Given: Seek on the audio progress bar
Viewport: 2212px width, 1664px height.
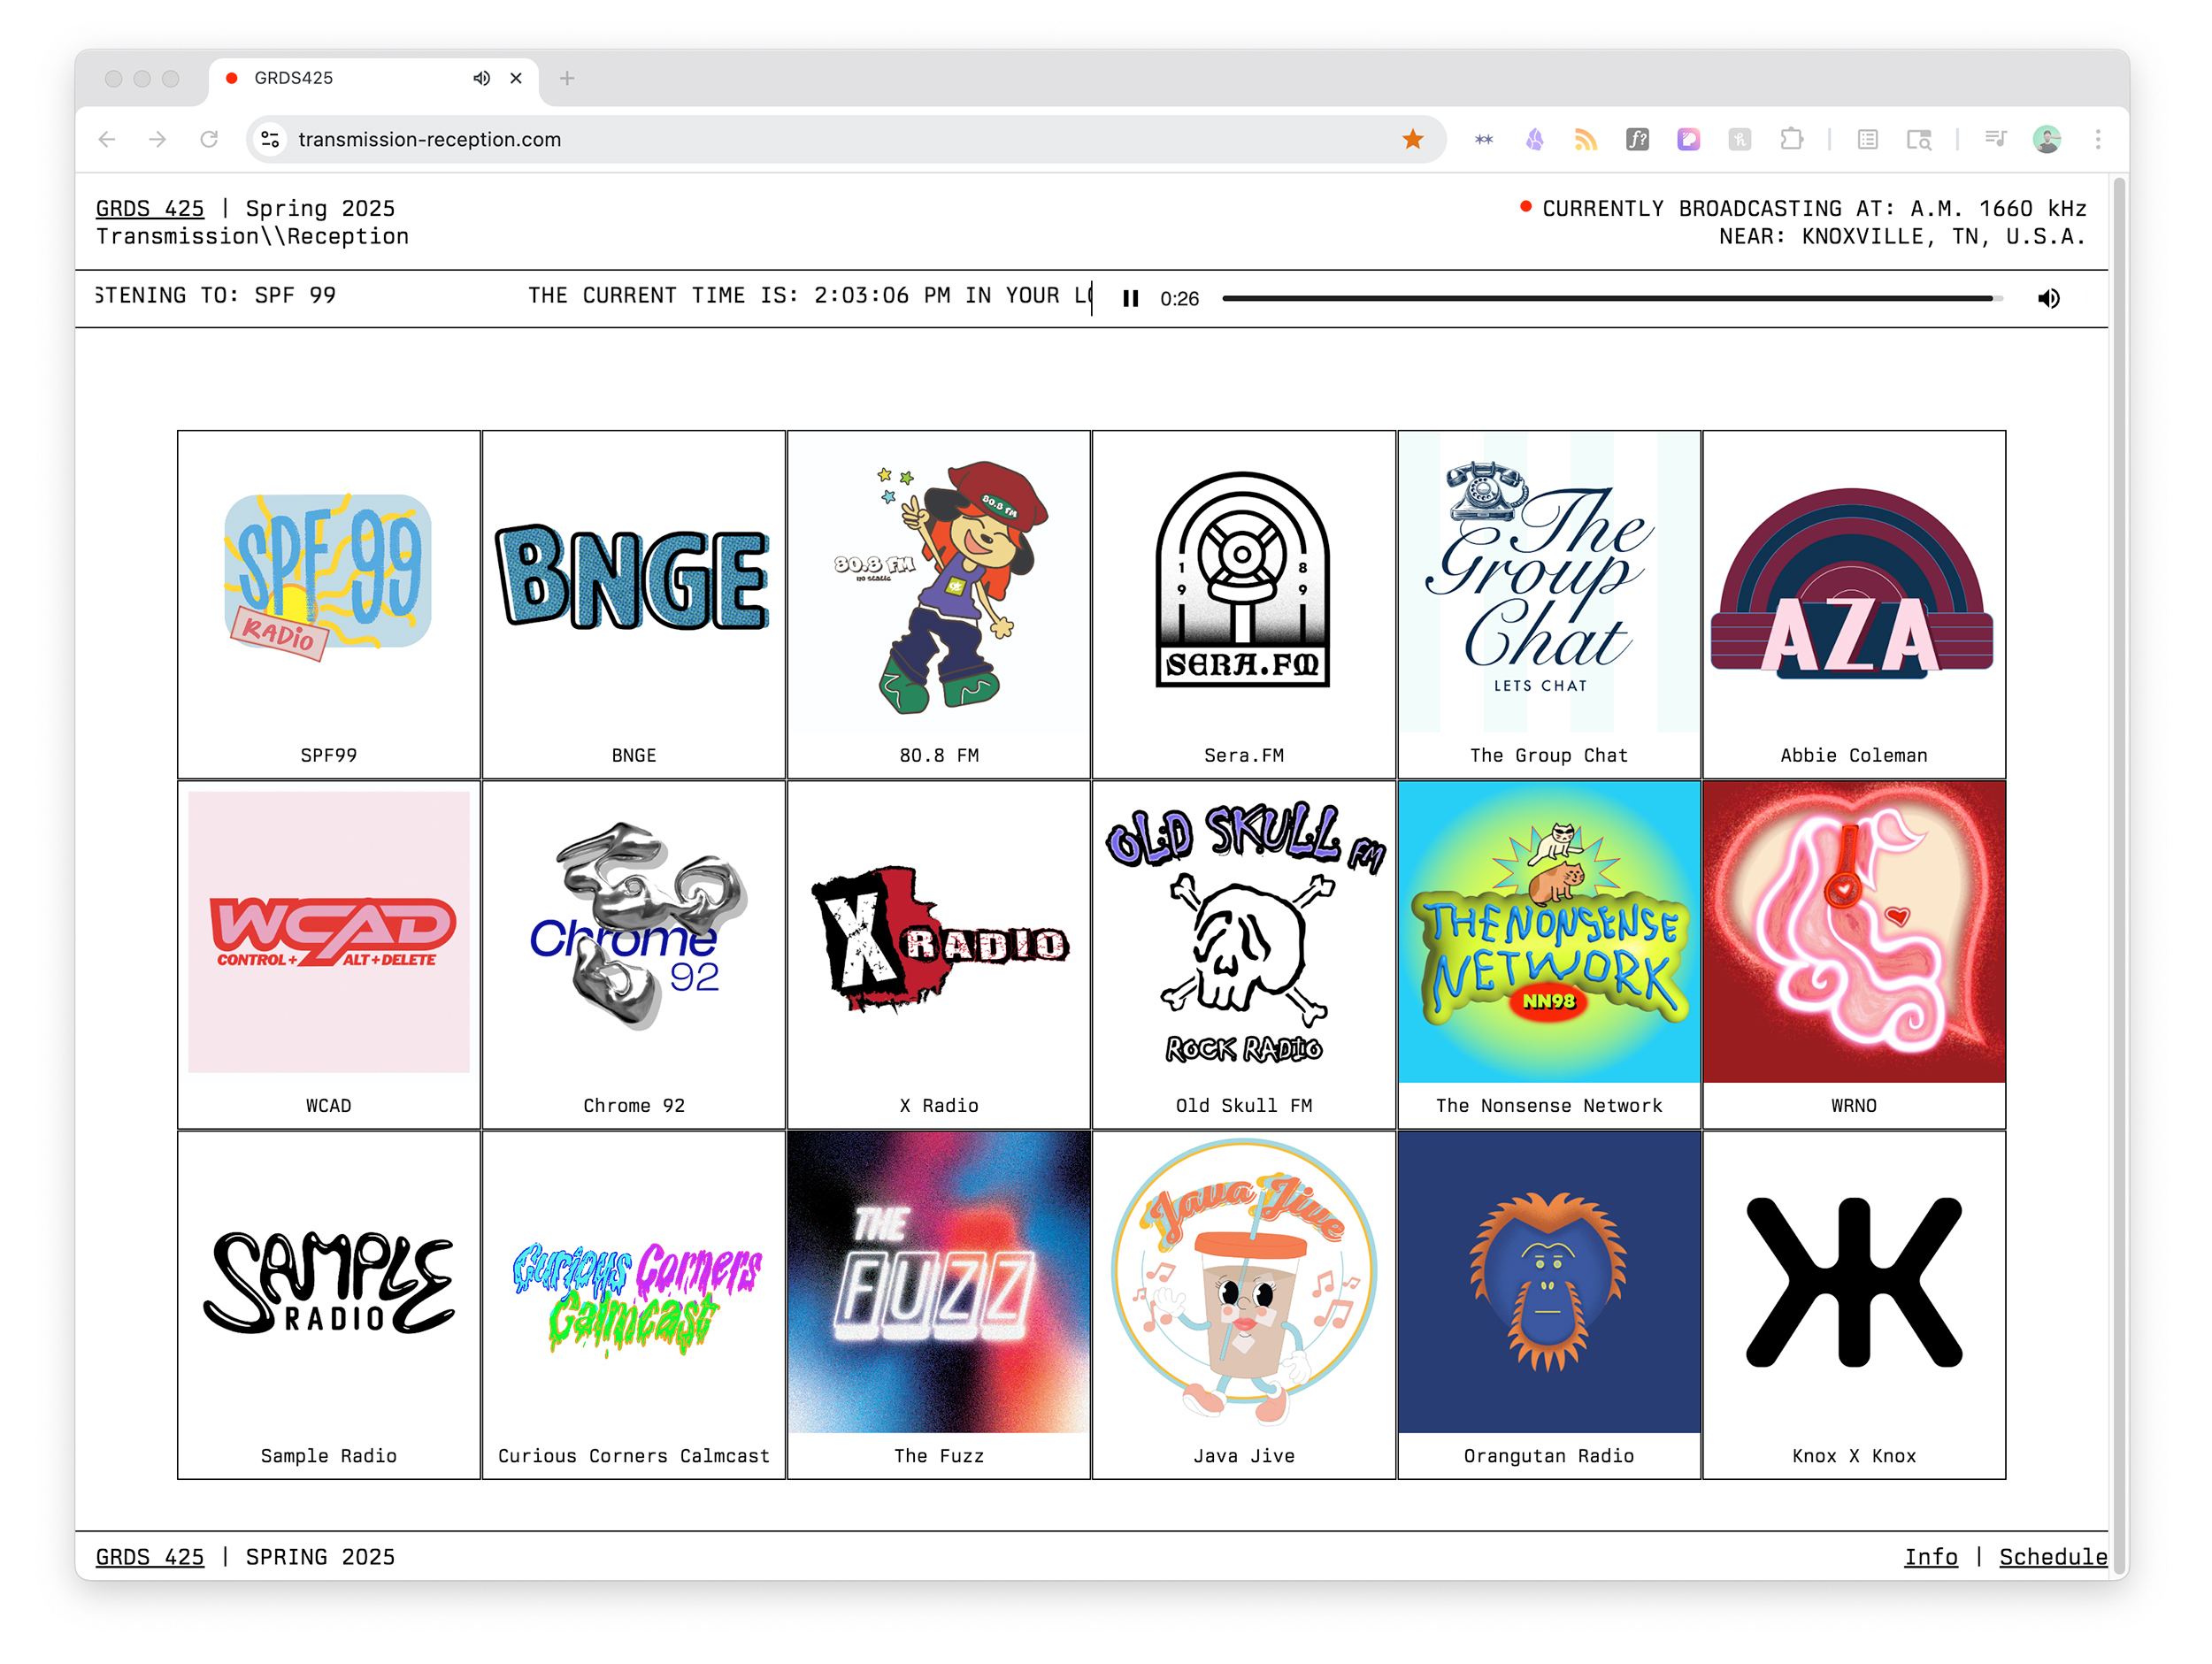Looking at the screenshot, I should 1610,298.
